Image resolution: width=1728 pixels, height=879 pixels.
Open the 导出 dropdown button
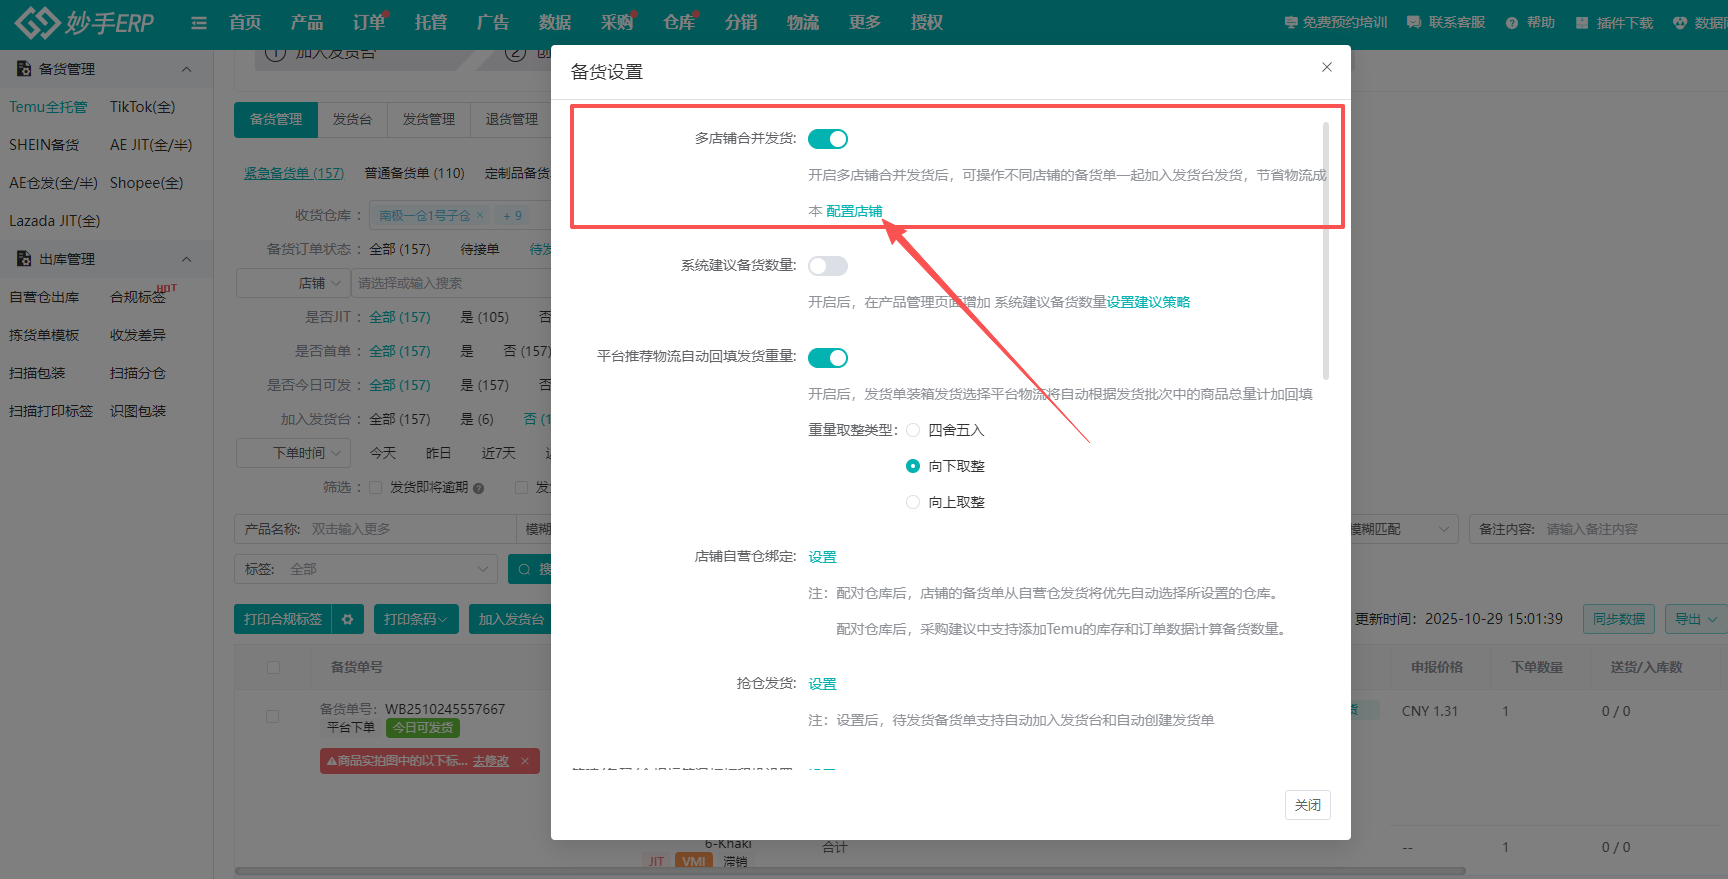[1696, 619]
